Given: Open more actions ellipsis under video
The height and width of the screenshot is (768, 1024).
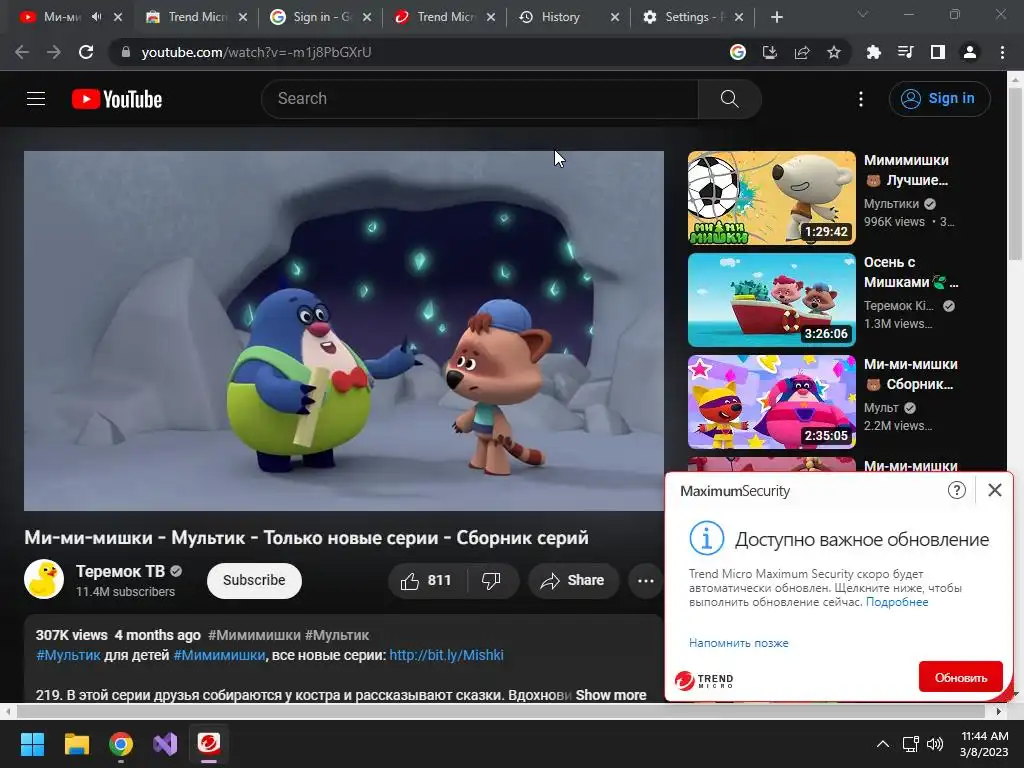Looking at the screenshot, I should (x=645, y=581).
